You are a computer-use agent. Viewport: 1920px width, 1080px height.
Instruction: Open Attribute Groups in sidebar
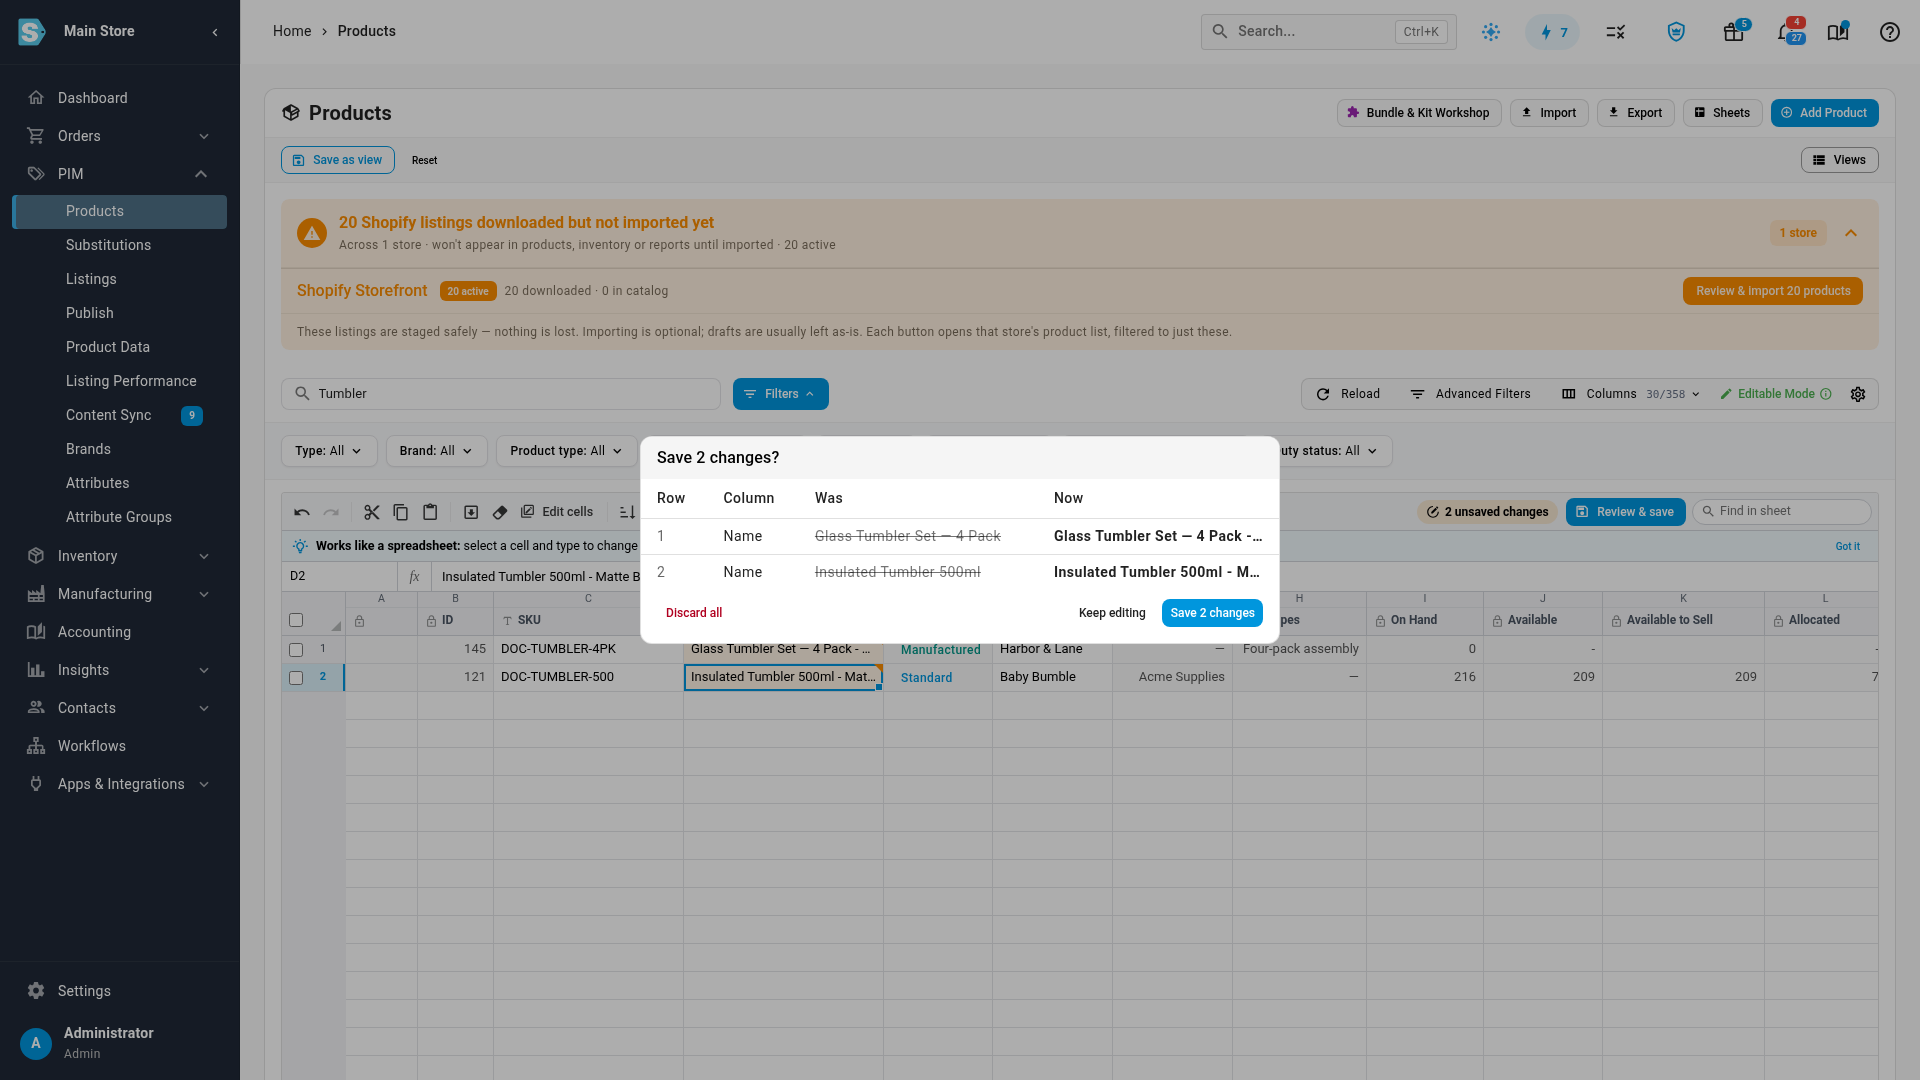[x=119, y=517]
